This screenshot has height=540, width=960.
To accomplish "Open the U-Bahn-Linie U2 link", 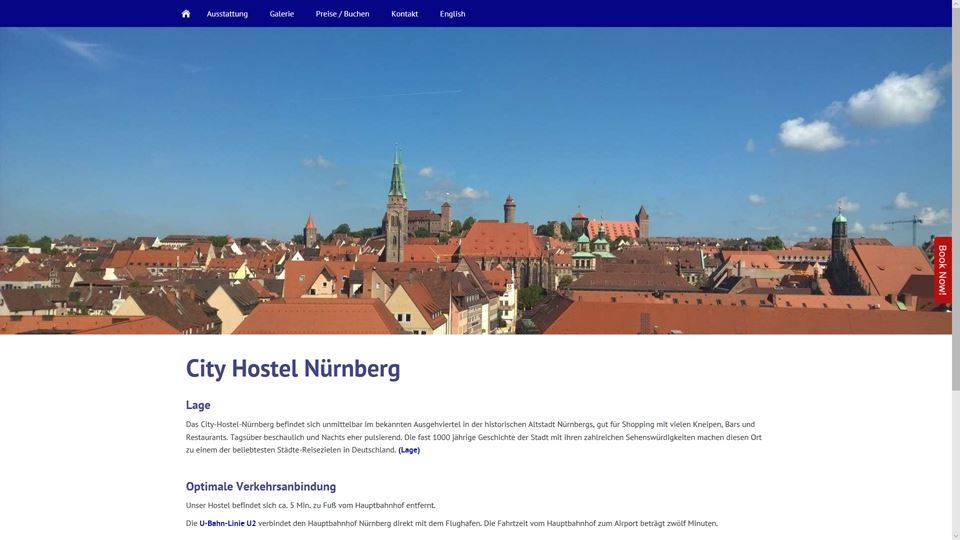I will point(227,523).
